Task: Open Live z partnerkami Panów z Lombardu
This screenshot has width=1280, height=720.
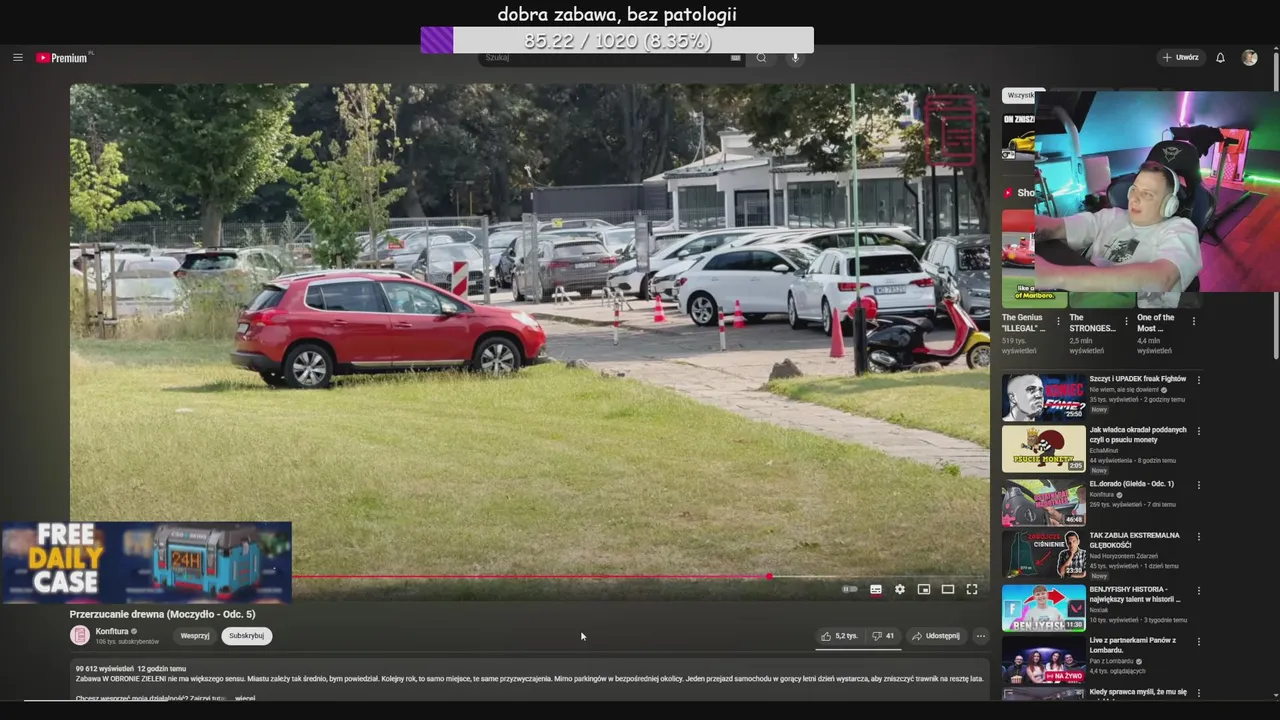Action: coord(1132,645)
